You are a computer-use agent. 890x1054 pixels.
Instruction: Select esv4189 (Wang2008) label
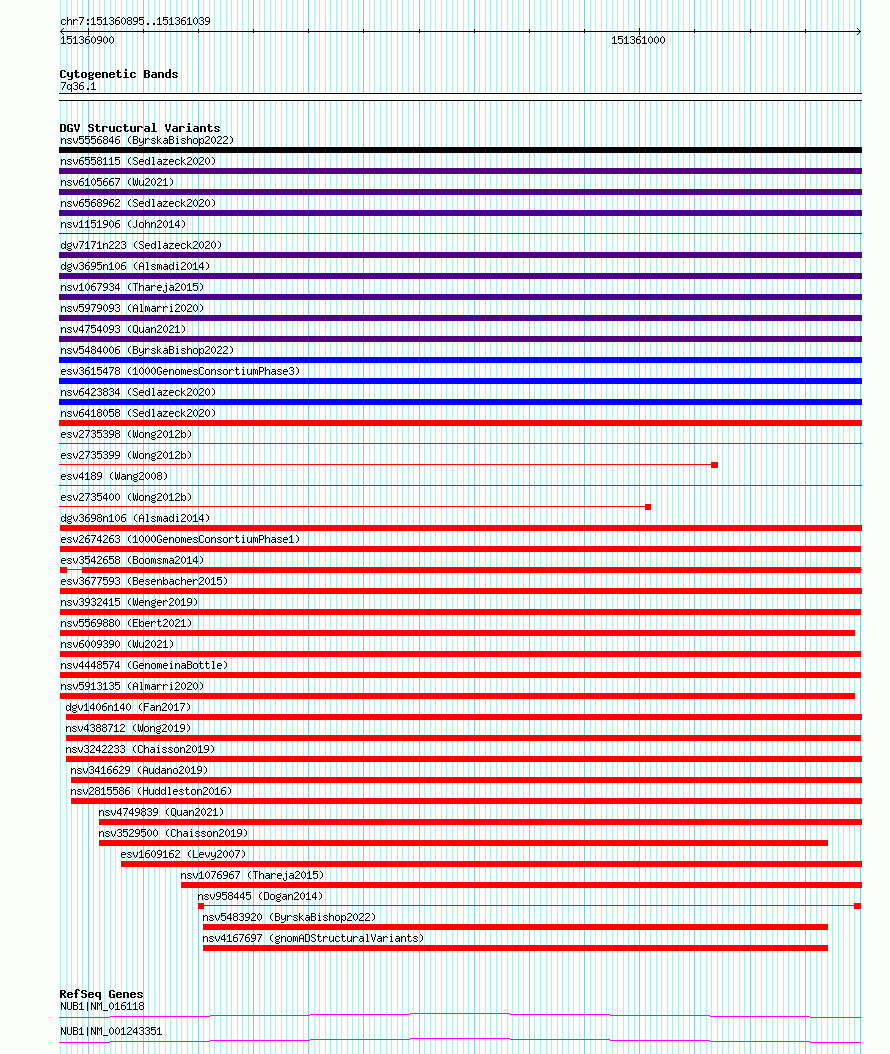[114, 476]
